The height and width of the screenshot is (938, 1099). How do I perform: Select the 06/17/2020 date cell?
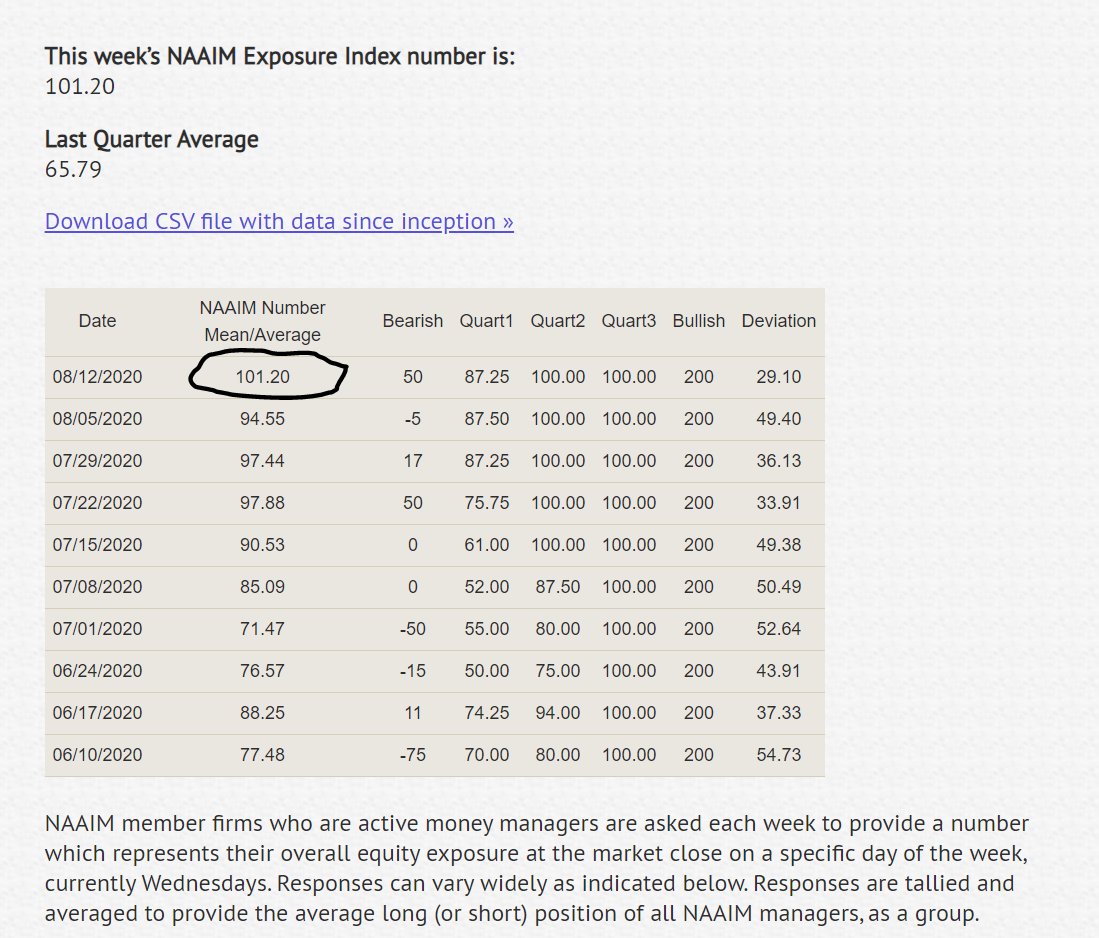click(x=97, y=714)
